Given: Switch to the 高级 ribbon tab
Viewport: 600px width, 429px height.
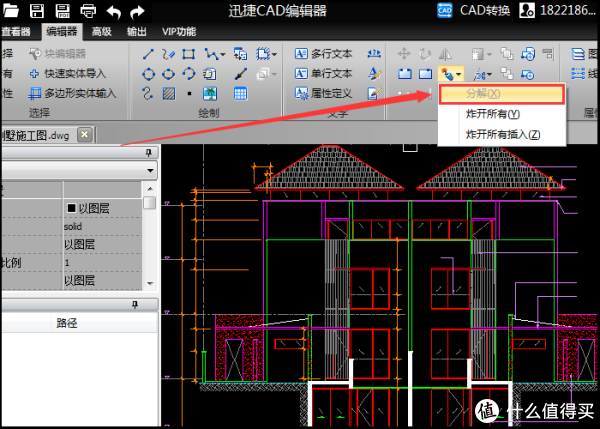Looking at the screenshot, I should click(x=101, y=31).
